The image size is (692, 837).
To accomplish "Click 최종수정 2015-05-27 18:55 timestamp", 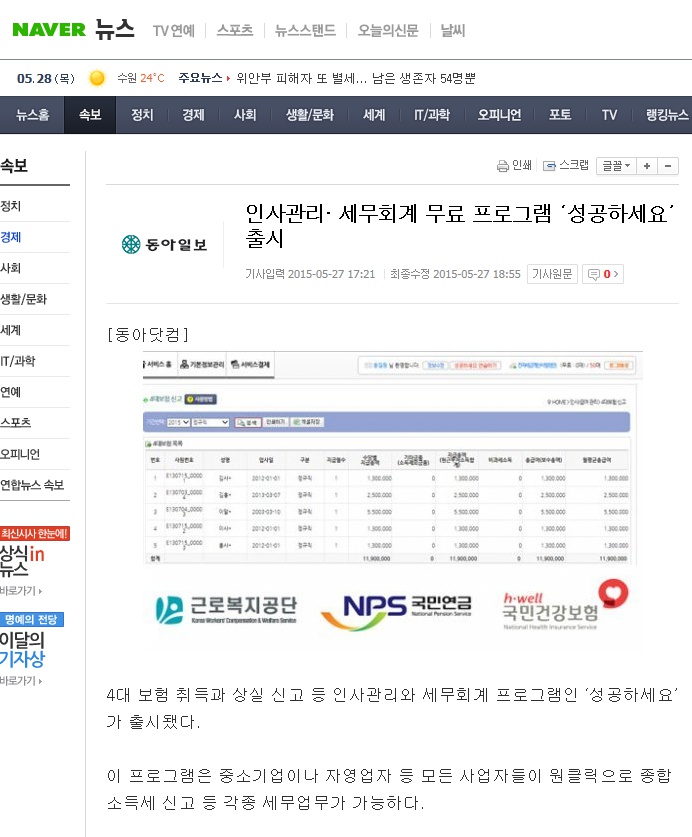I will point(455,274).
